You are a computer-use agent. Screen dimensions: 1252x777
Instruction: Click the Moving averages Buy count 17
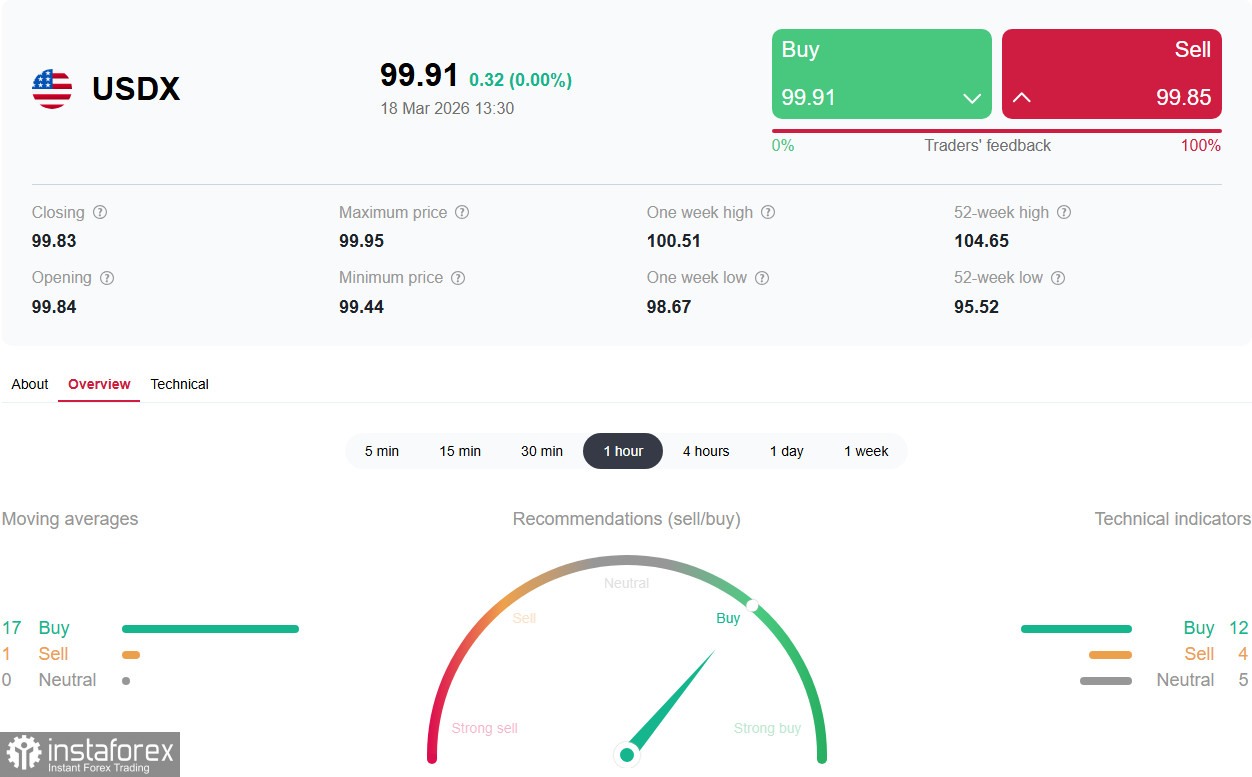(12, 628)
